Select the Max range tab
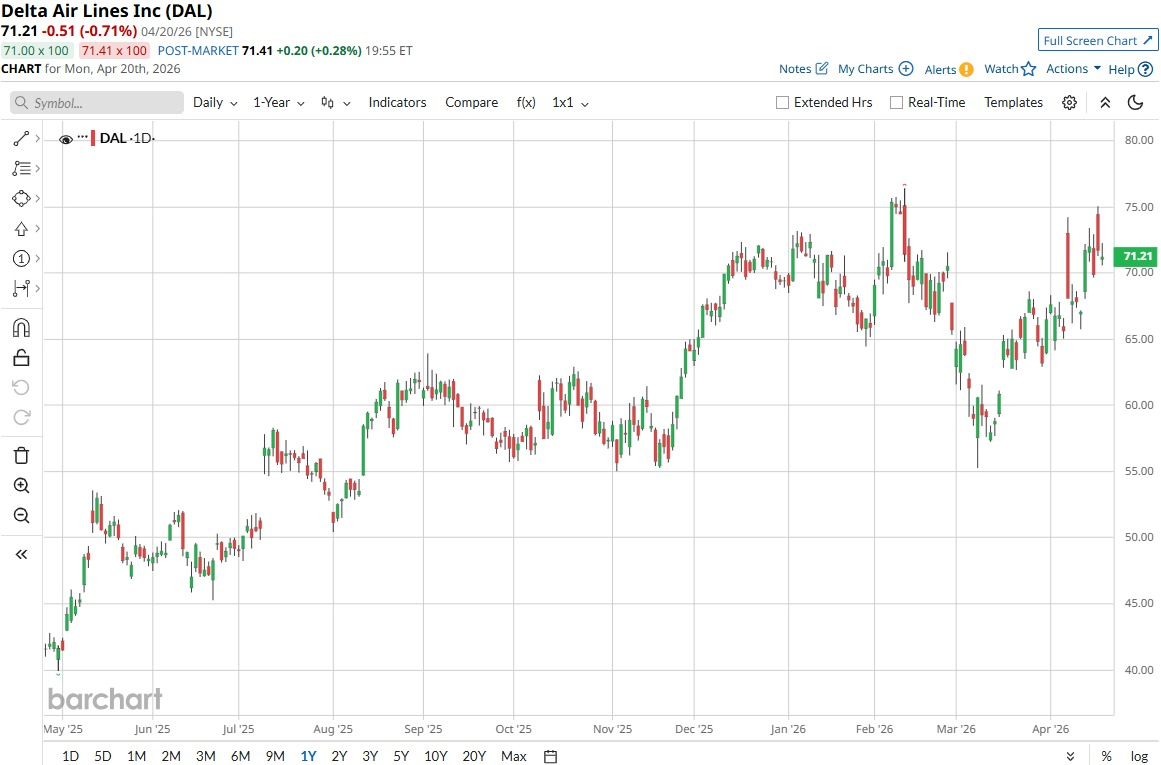 (x=513, y=756)
